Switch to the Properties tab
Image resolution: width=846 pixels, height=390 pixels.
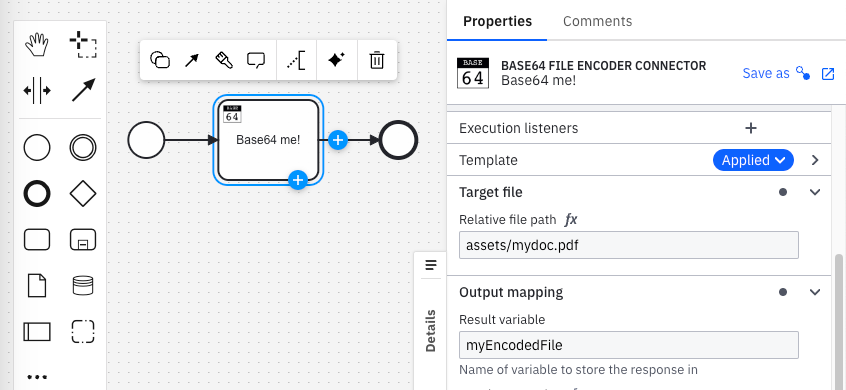pyautogui.click(x=497, y=21)
